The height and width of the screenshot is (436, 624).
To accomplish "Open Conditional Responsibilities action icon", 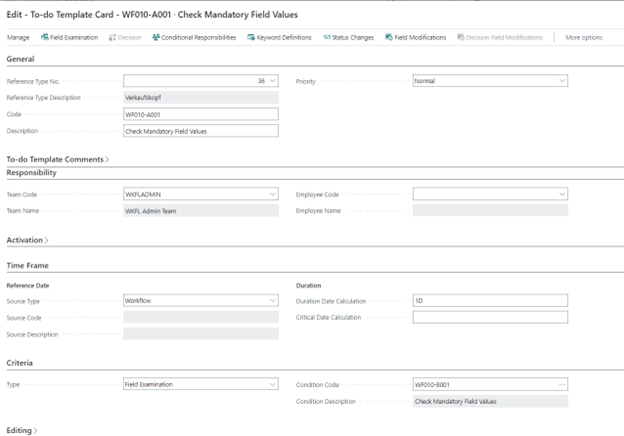I will (156, 37).
